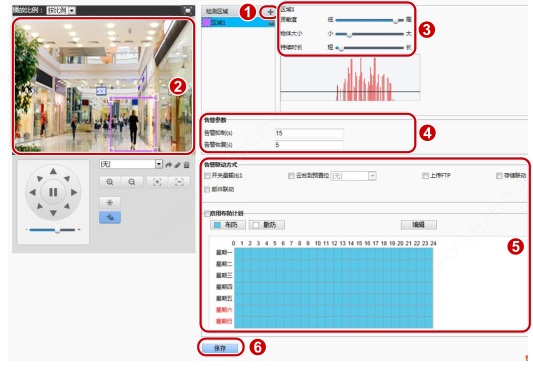Screen dimensions: 533x378
Task: Click the PTZ pause button in the dial center
Action: coord(53,192)
